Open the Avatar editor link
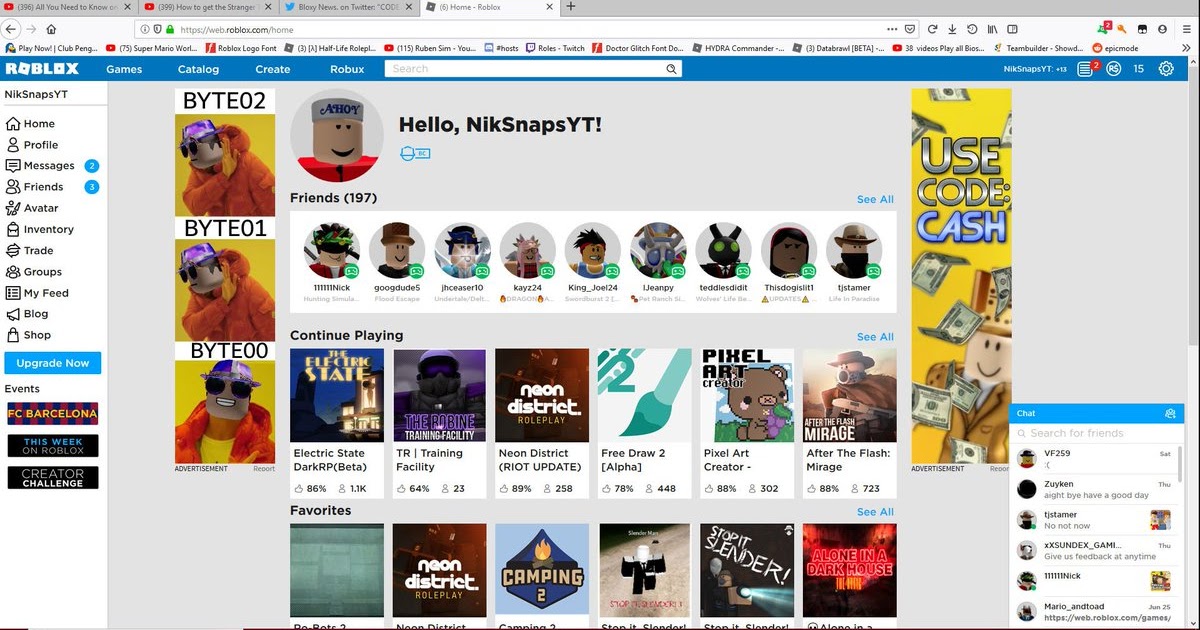 pos(32,208)
